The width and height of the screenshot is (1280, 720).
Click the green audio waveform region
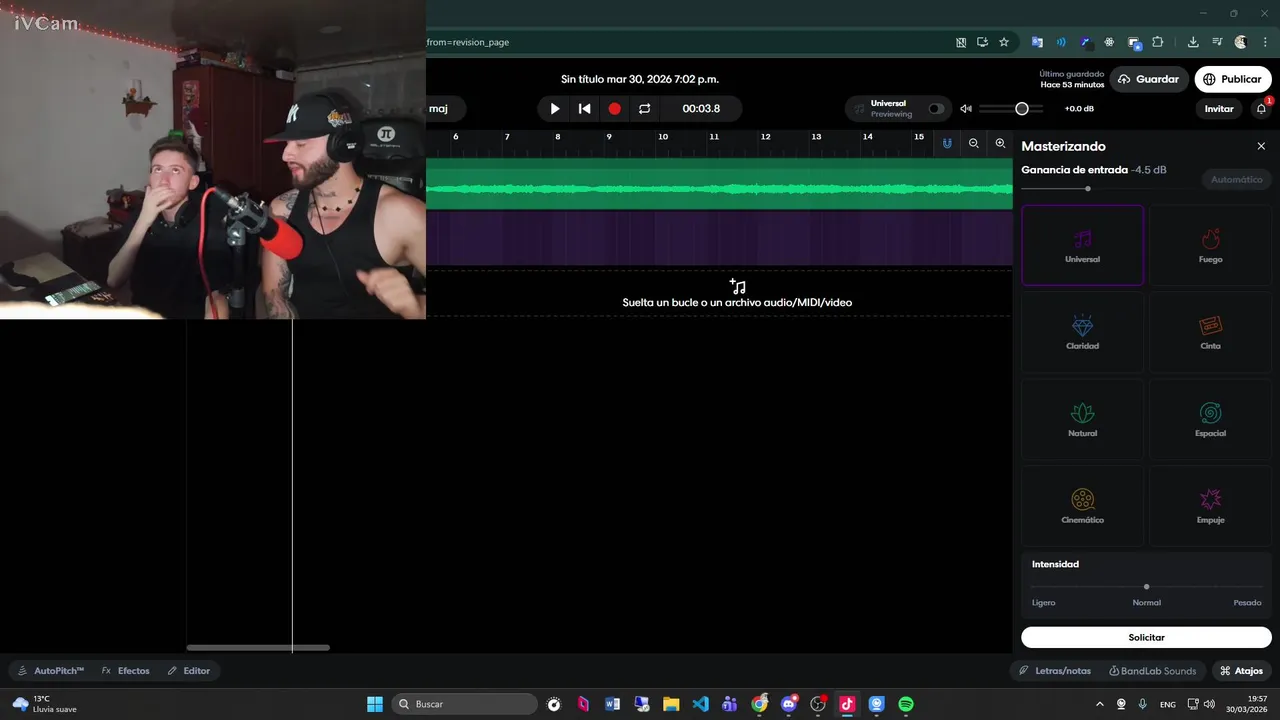click(719, 186)
